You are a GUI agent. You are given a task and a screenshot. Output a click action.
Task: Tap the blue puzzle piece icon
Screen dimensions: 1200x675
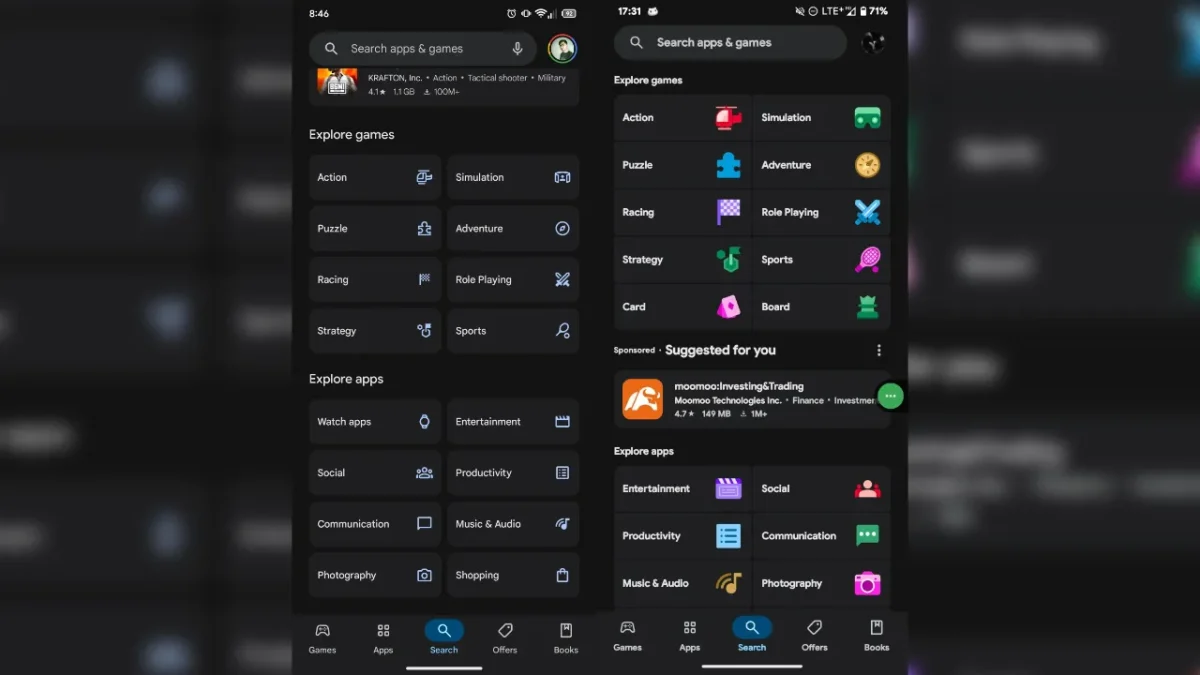point(728,165)
